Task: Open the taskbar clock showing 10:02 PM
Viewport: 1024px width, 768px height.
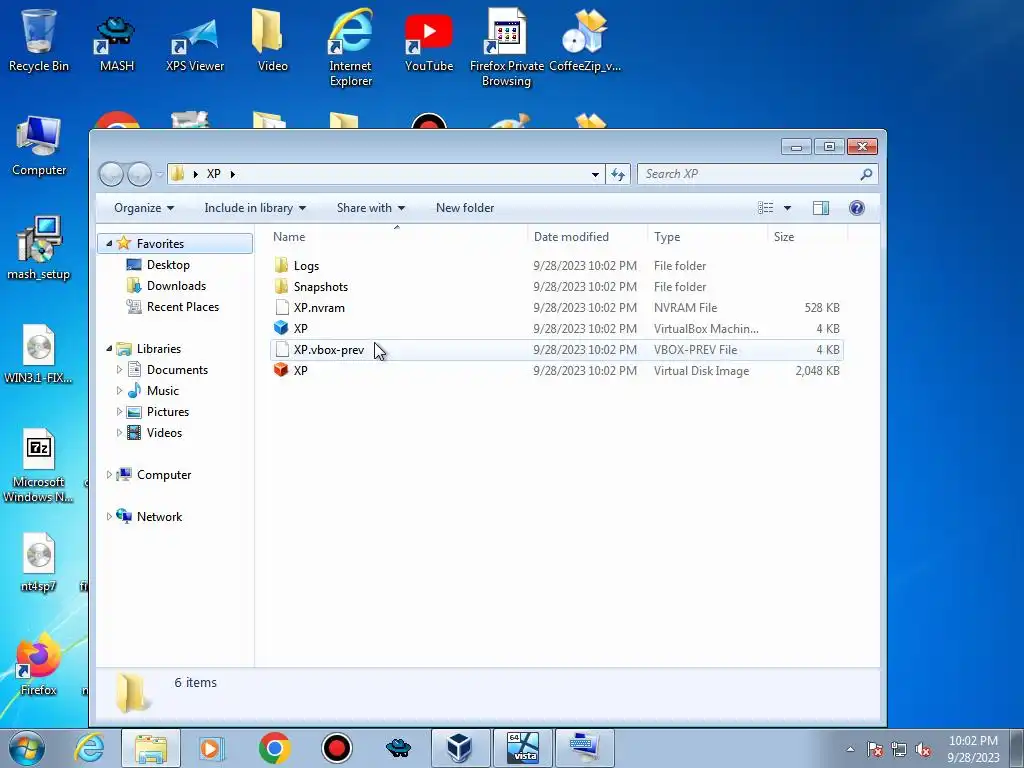Action: click(x=973, y=749)
